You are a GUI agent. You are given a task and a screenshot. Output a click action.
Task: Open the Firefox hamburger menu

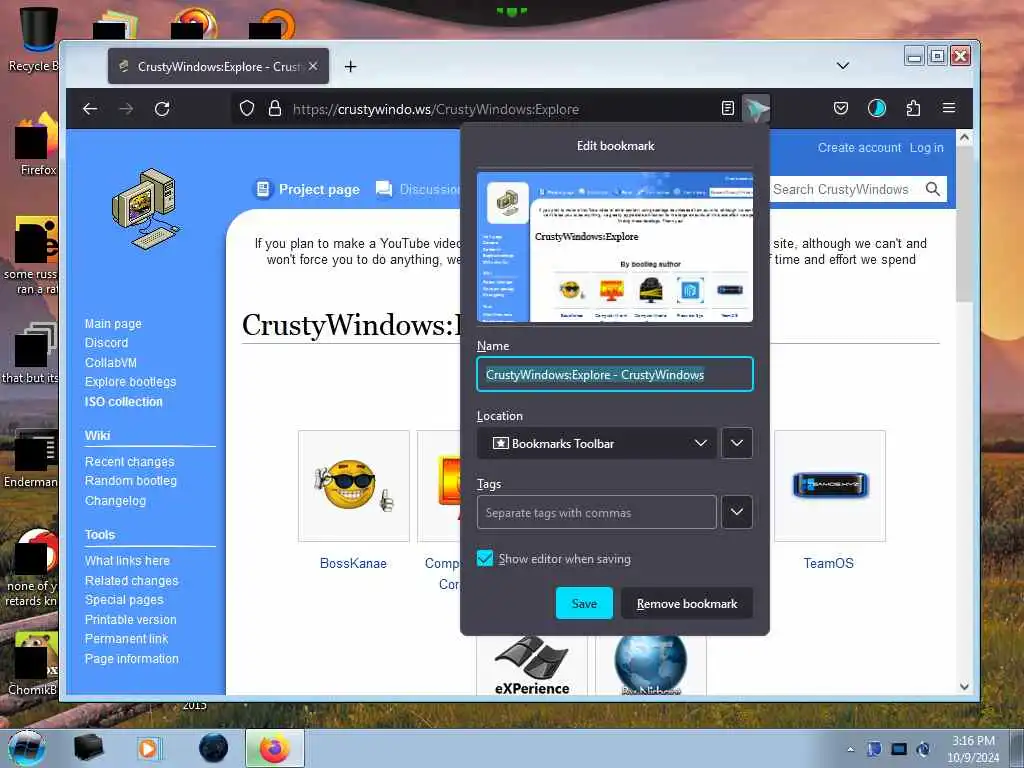pos(949,108)
